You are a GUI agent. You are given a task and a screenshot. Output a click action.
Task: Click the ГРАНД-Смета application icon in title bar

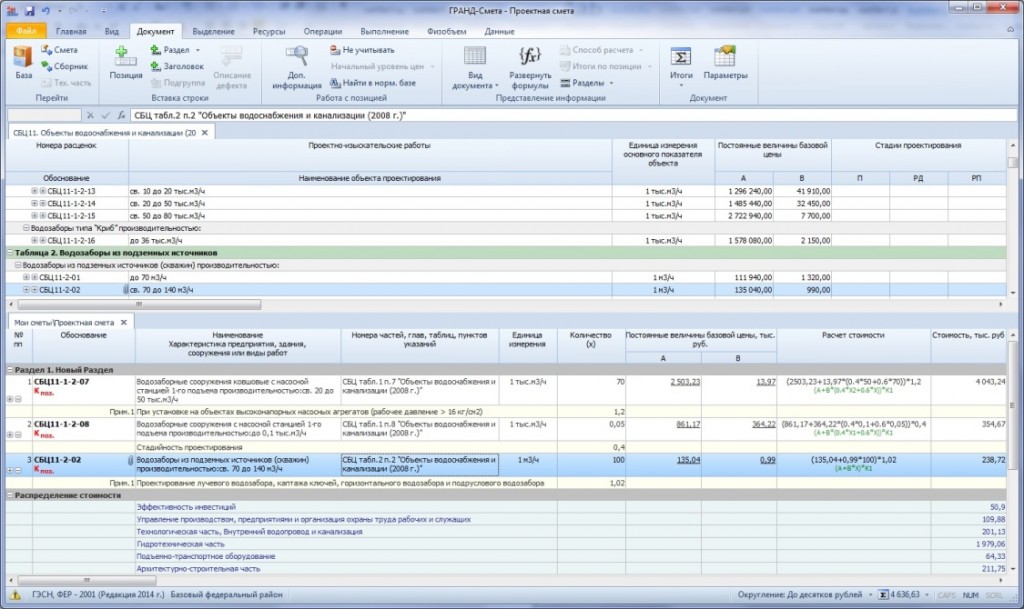pos(12,11)
